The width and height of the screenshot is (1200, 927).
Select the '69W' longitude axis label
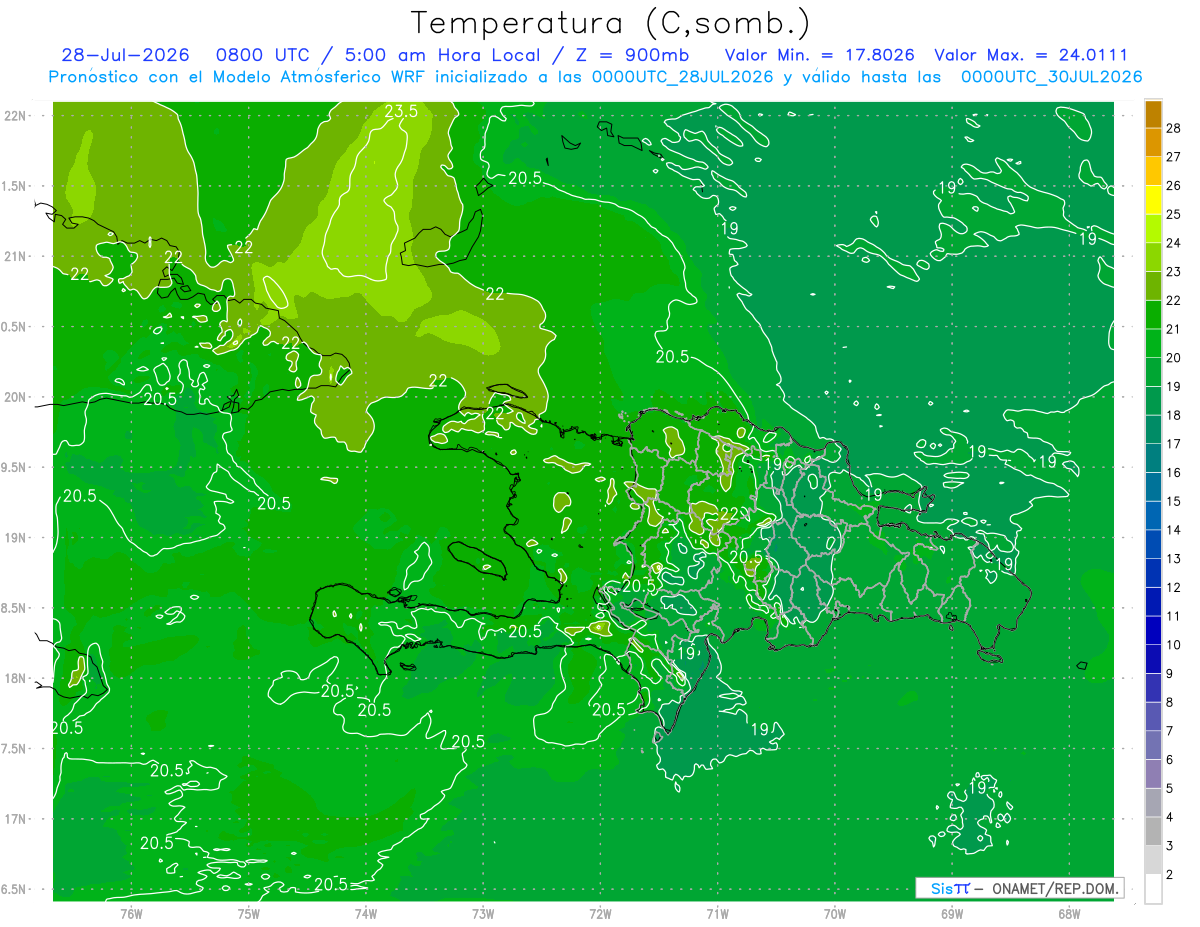click(951, 913)
